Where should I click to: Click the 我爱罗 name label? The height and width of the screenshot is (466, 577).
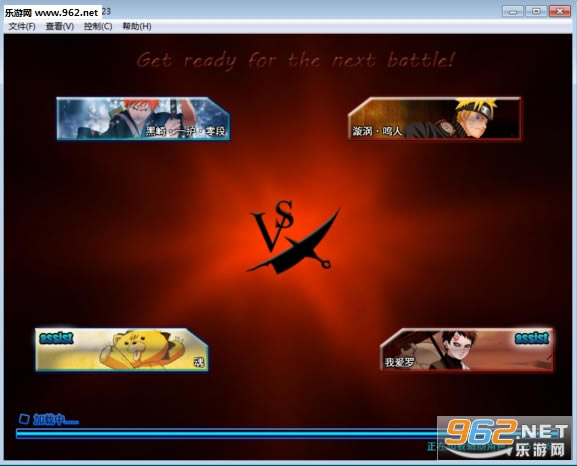point(399,362)
